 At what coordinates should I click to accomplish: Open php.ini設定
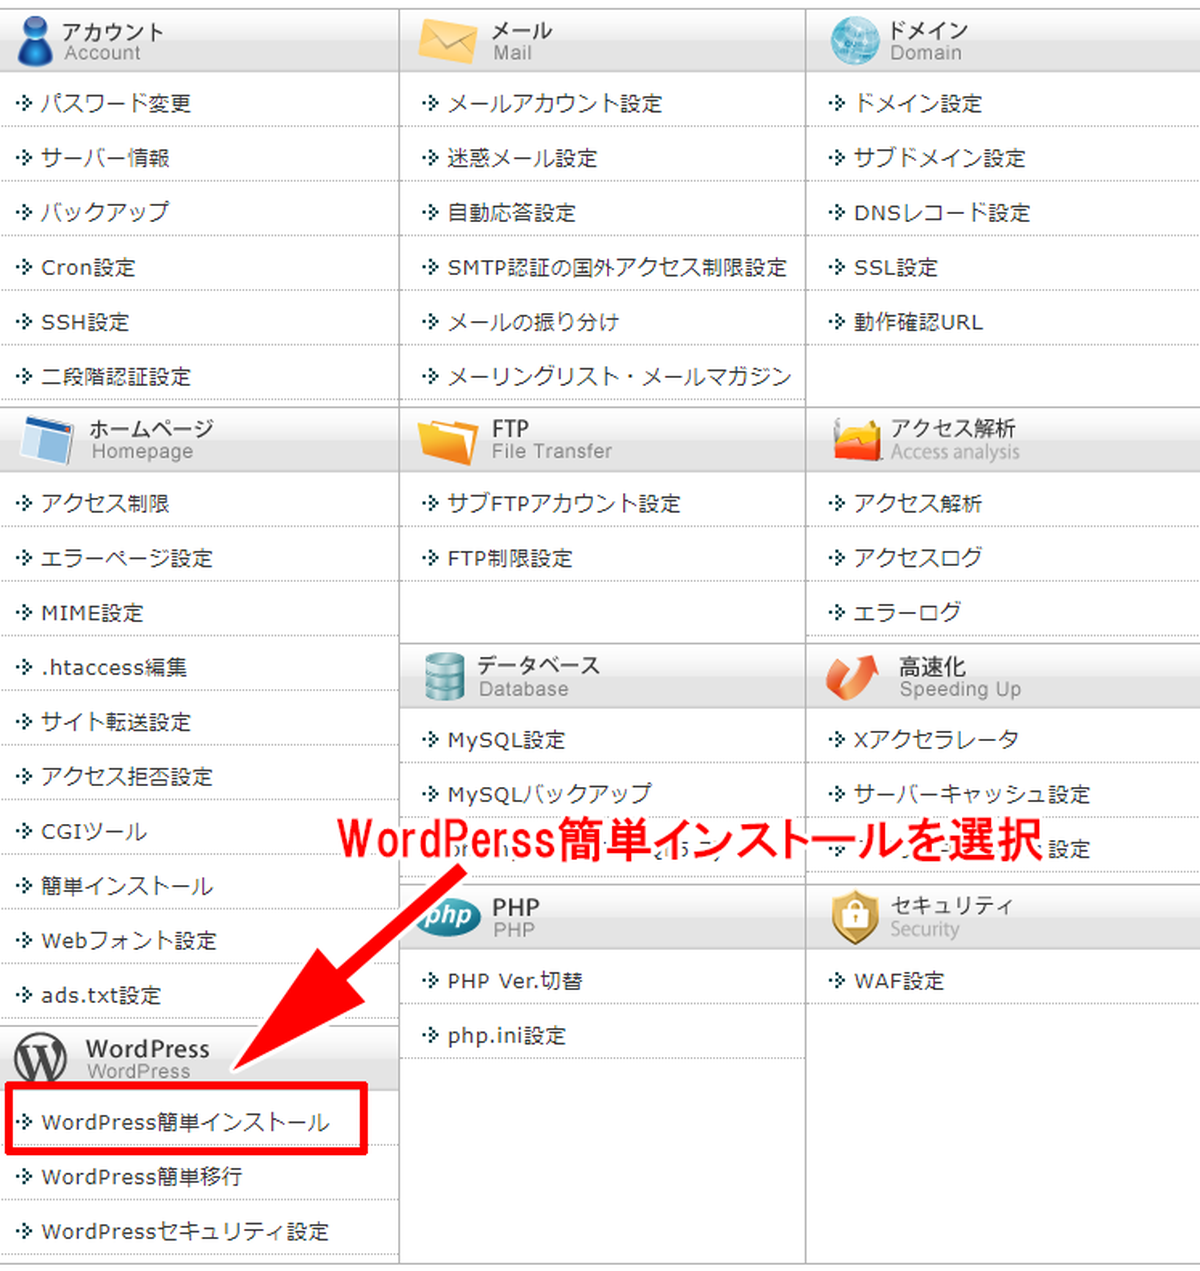point(506,1036)
